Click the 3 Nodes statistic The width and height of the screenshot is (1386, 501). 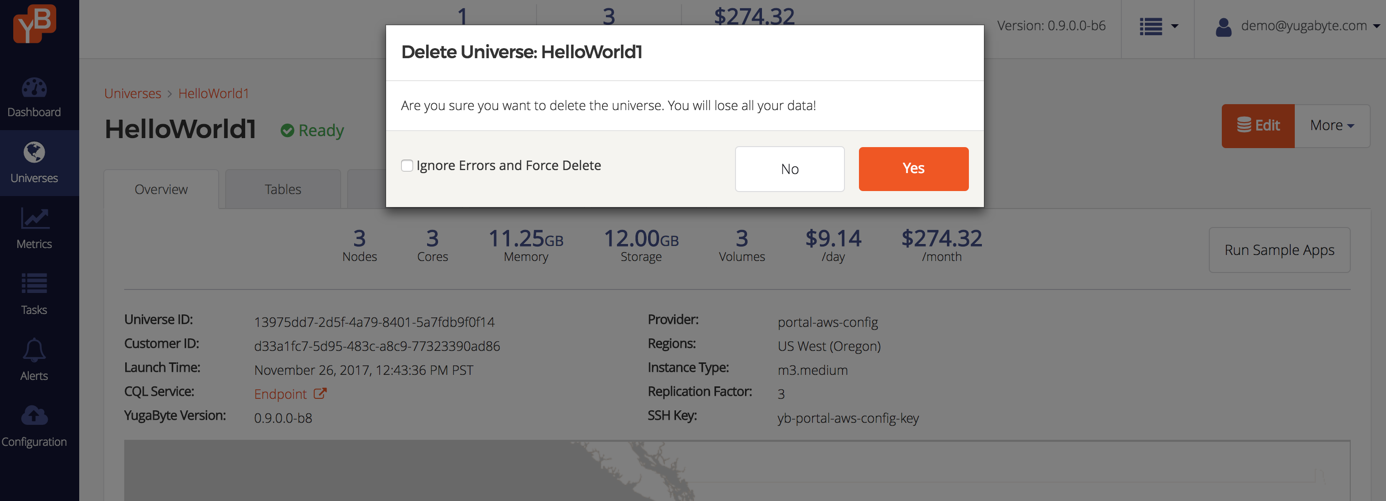pos(359,245)
